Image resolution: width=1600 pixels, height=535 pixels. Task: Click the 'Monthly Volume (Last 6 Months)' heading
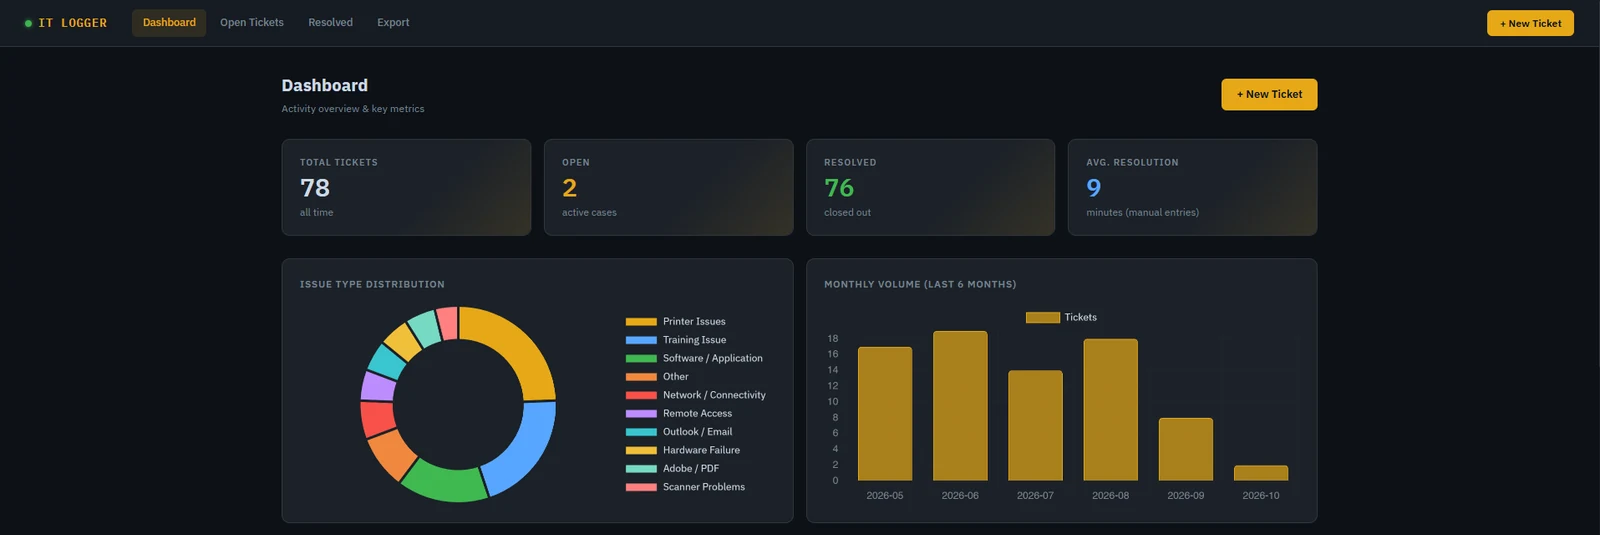coord(920,285)
